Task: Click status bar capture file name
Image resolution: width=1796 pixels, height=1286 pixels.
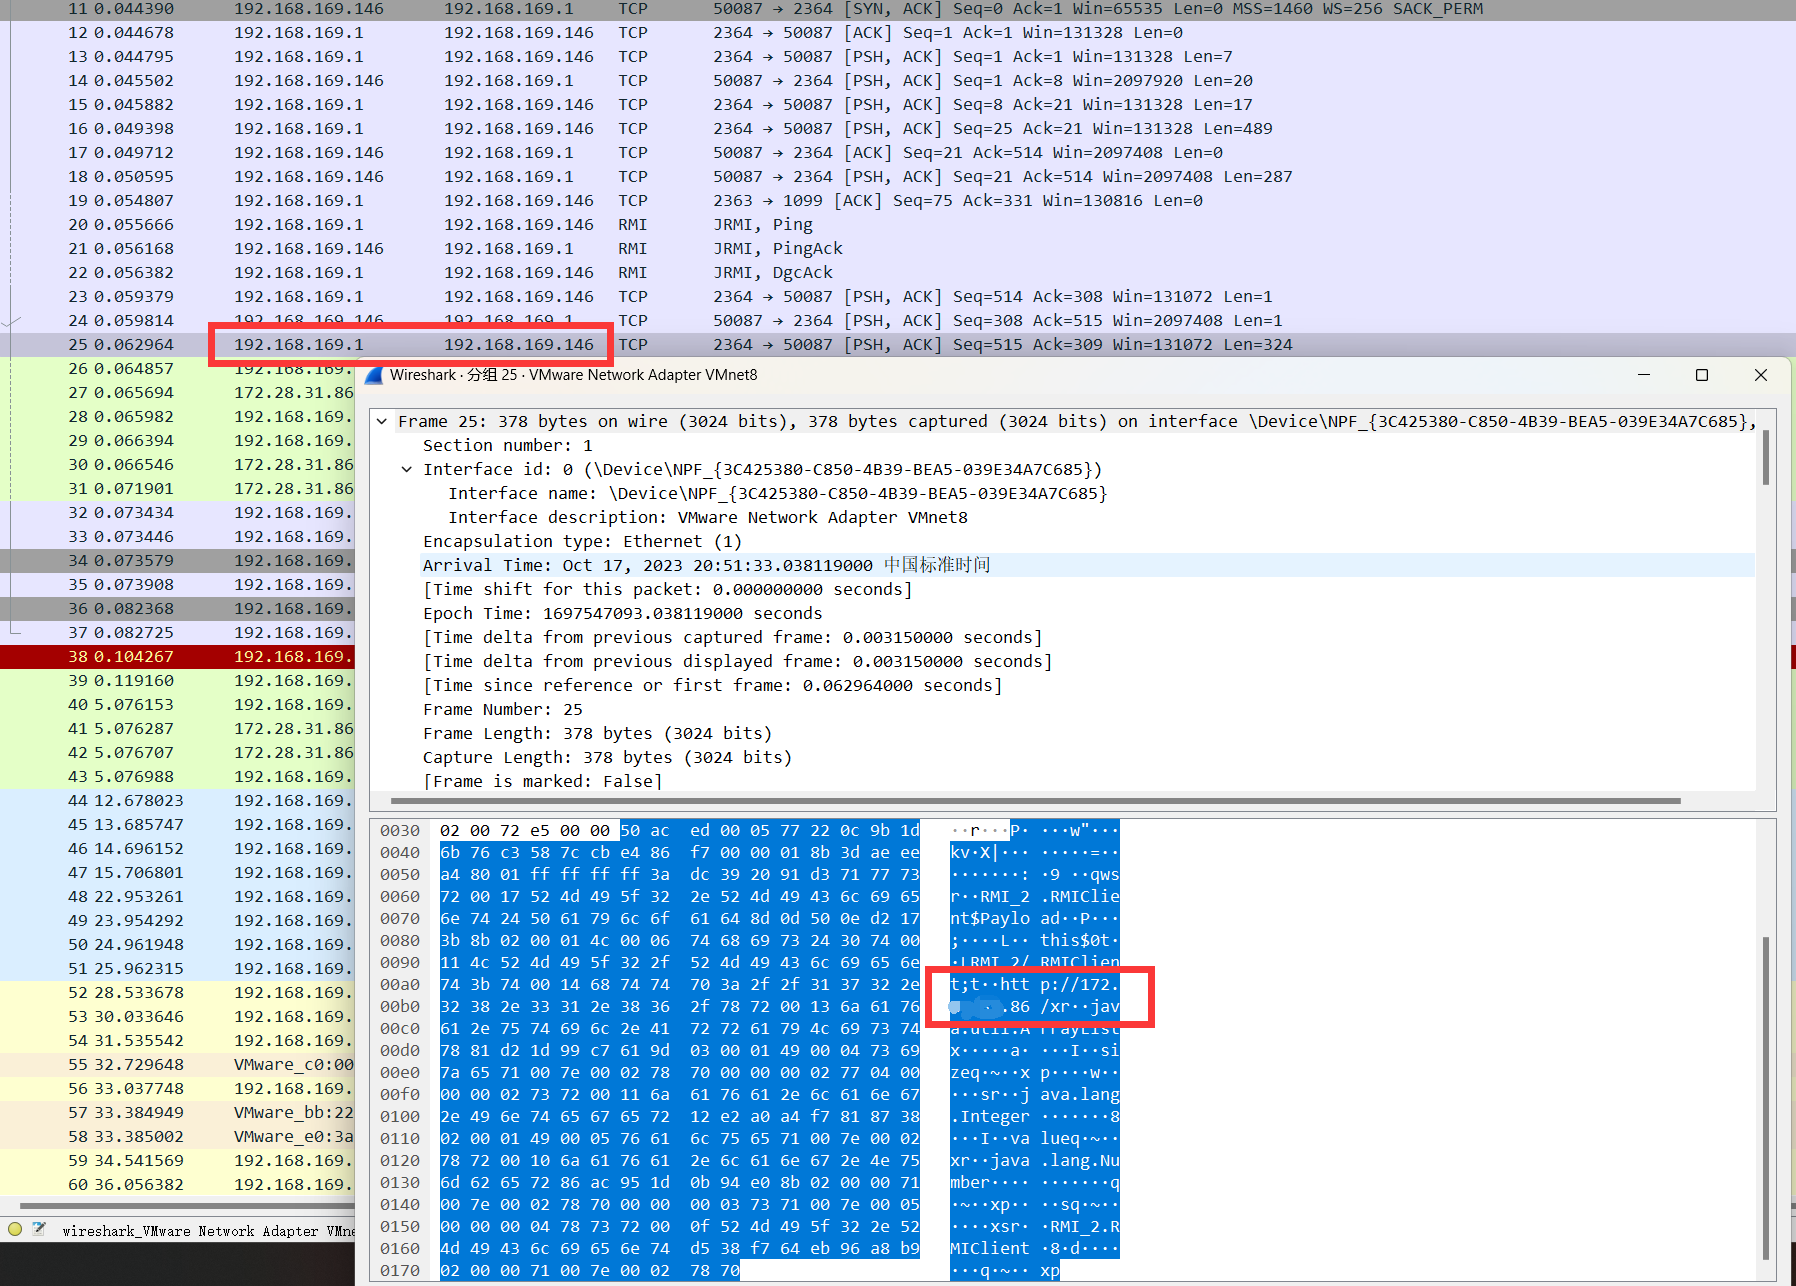Action: click(x=208, y=1231)
